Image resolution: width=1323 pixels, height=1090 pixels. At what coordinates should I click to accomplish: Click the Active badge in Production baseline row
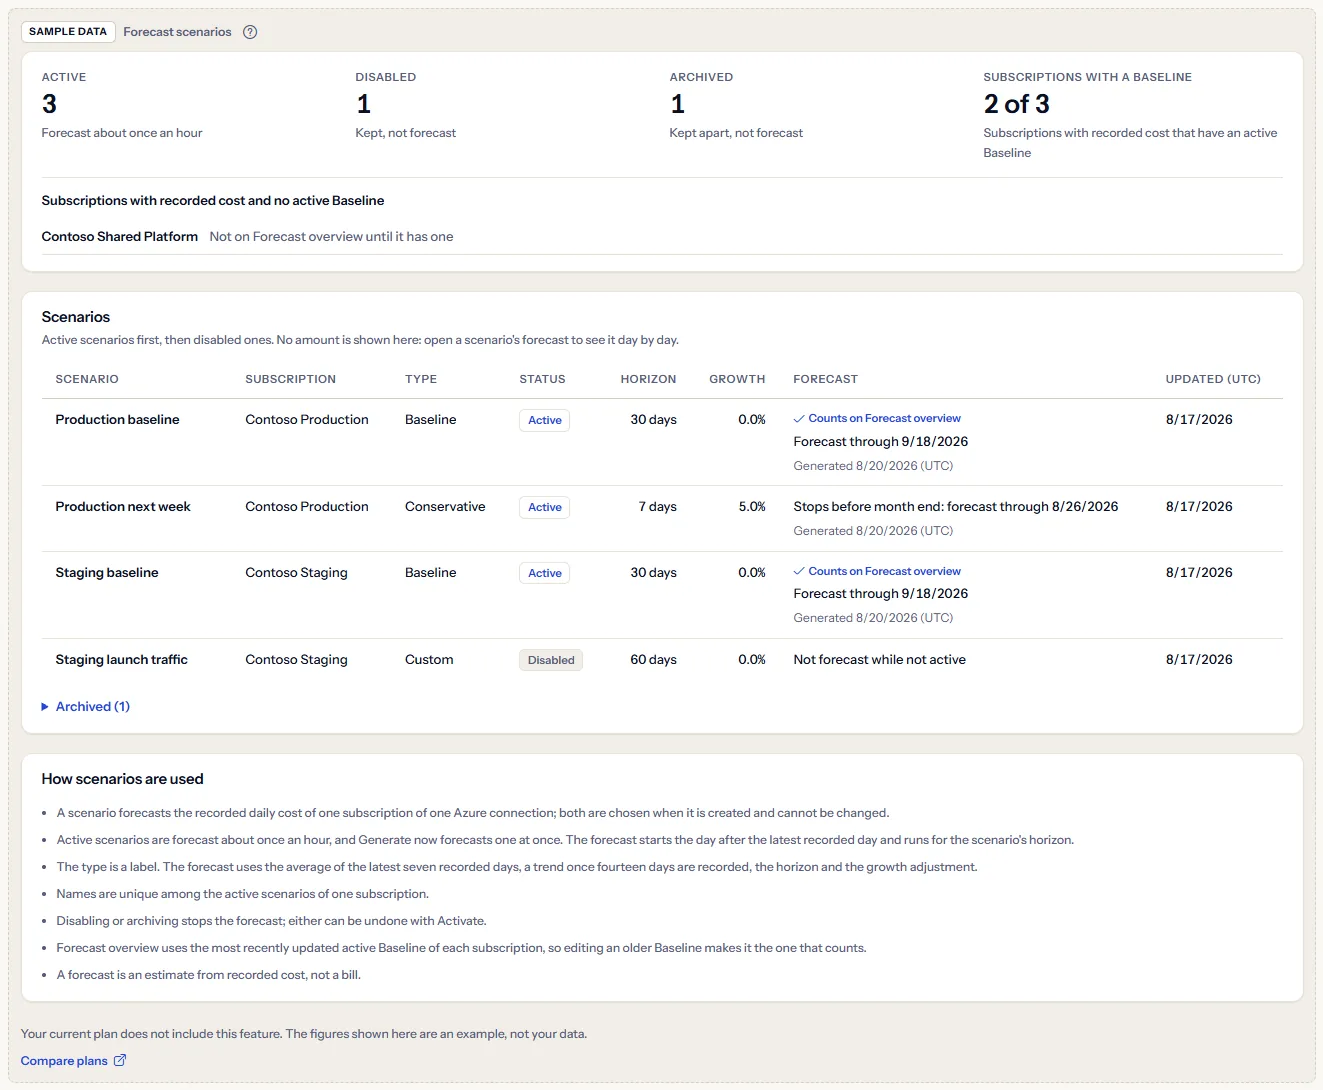pyautogui.click(x=545, y=421)
